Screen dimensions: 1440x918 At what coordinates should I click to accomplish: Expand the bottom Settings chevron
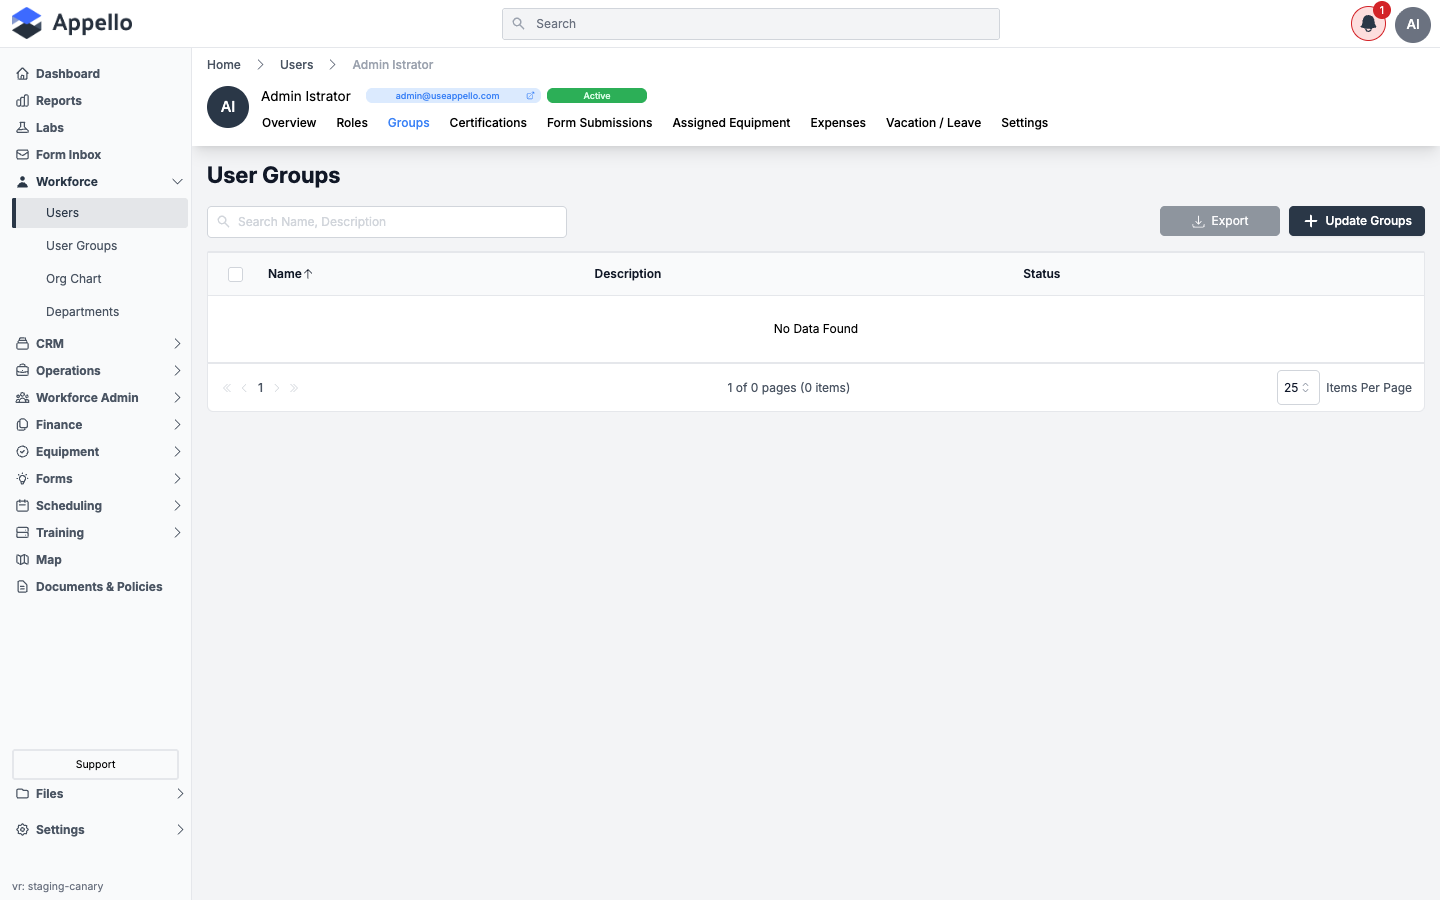tap(180, 830)
